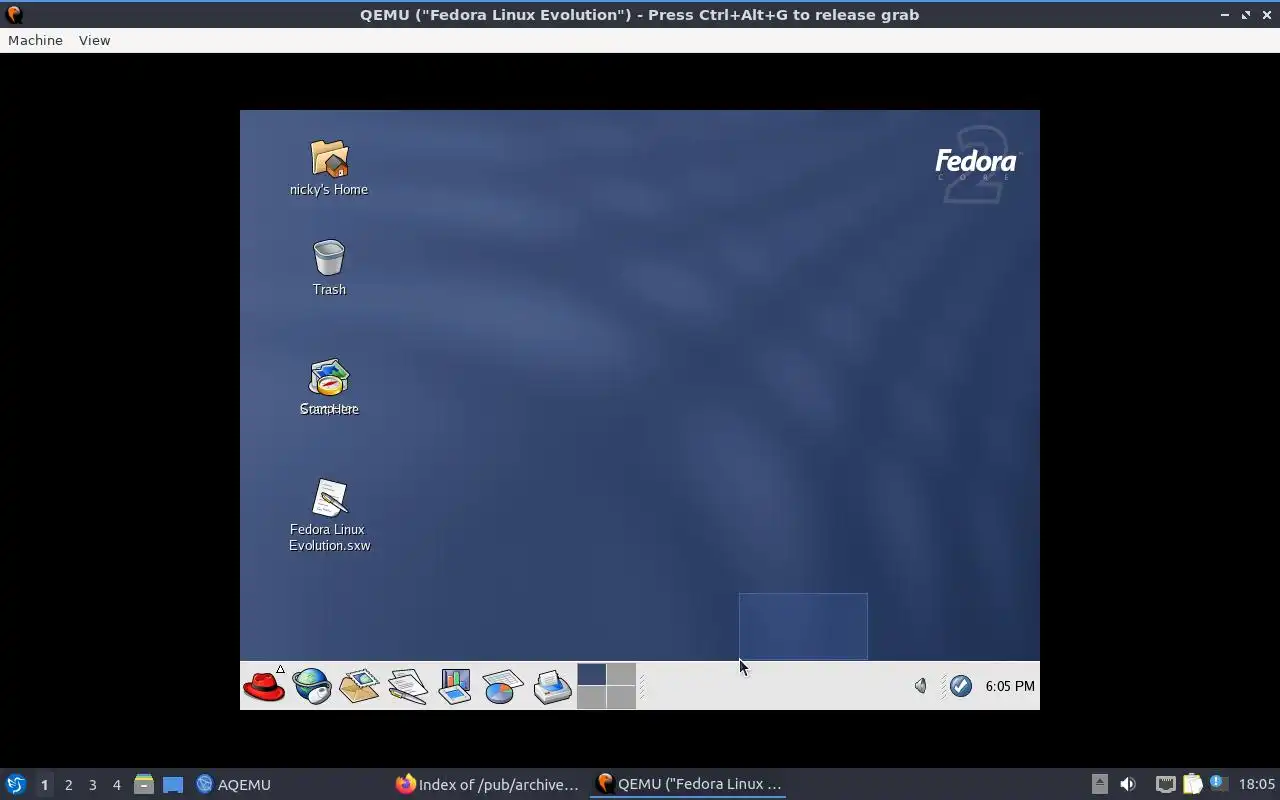
Task: Launch the OpenOffice Calc pie chart icon
Action: point(502,686)
